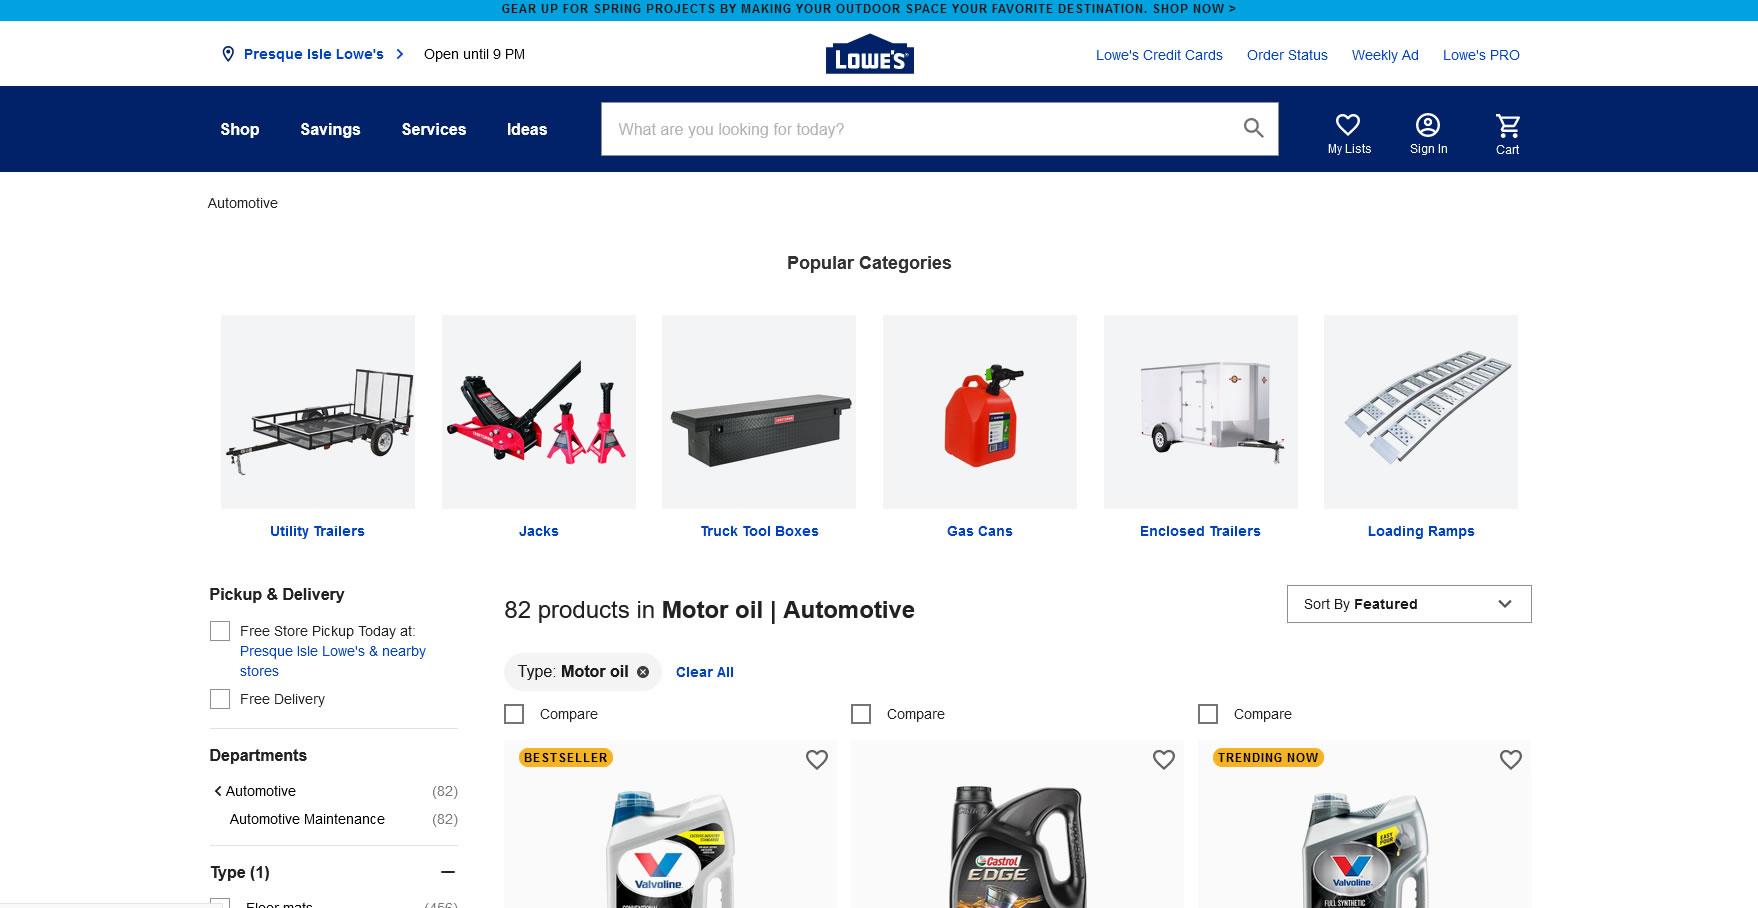Save the Valvoline bestseller product with heart

(817, 760)
